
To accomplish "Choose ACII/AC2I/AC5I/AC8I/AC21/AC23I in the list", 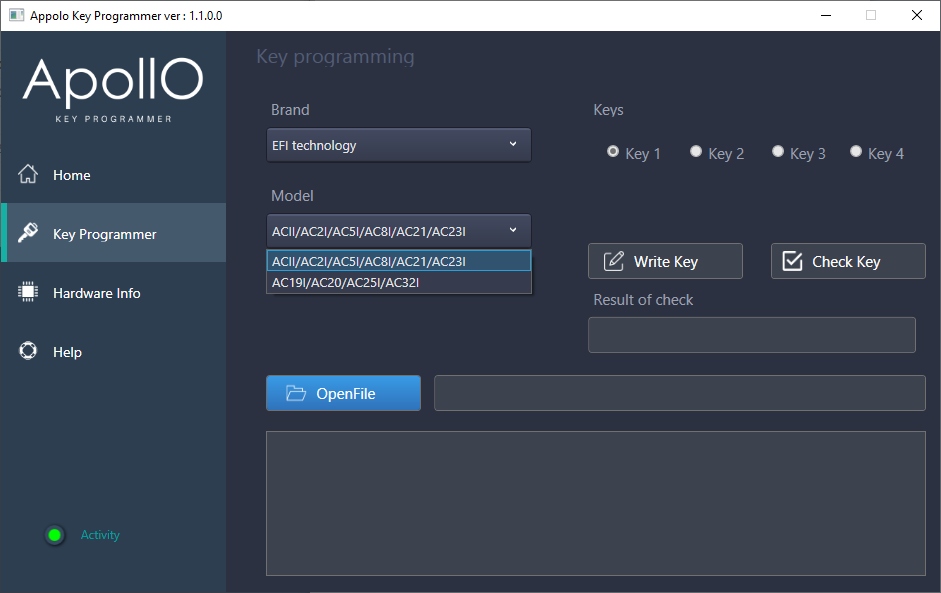I will point(398,261).
